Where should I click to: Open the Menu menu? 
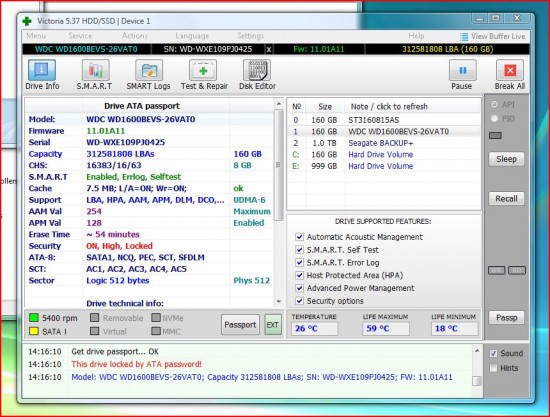[36, 36]
